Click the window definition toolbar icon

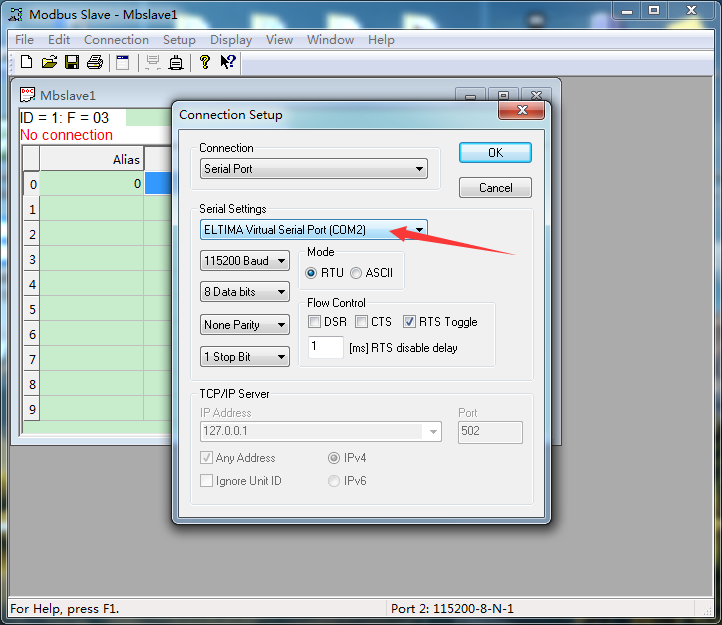tap(123, 62)
